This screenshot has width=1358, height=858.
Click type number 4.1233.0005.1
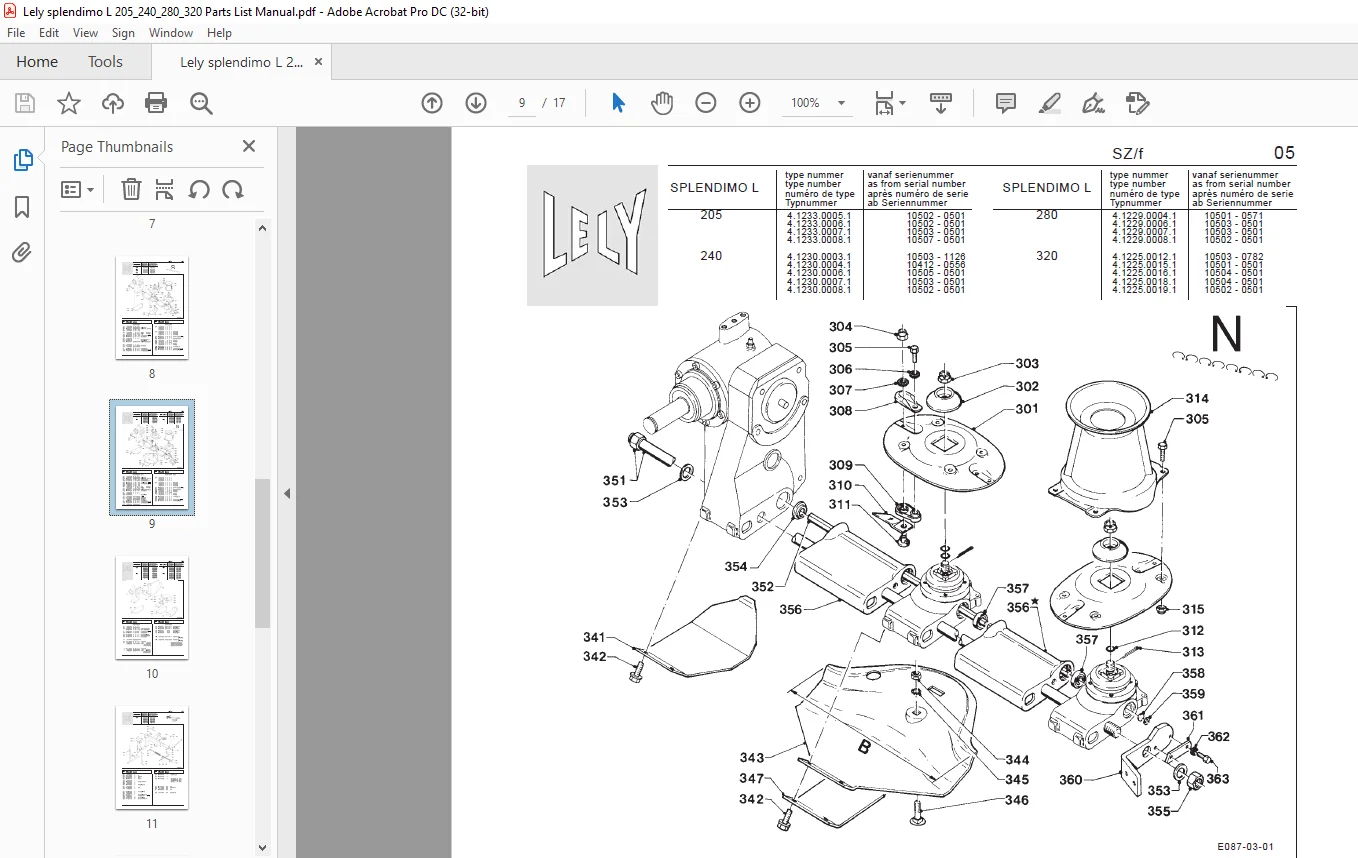tap(819, 215)
